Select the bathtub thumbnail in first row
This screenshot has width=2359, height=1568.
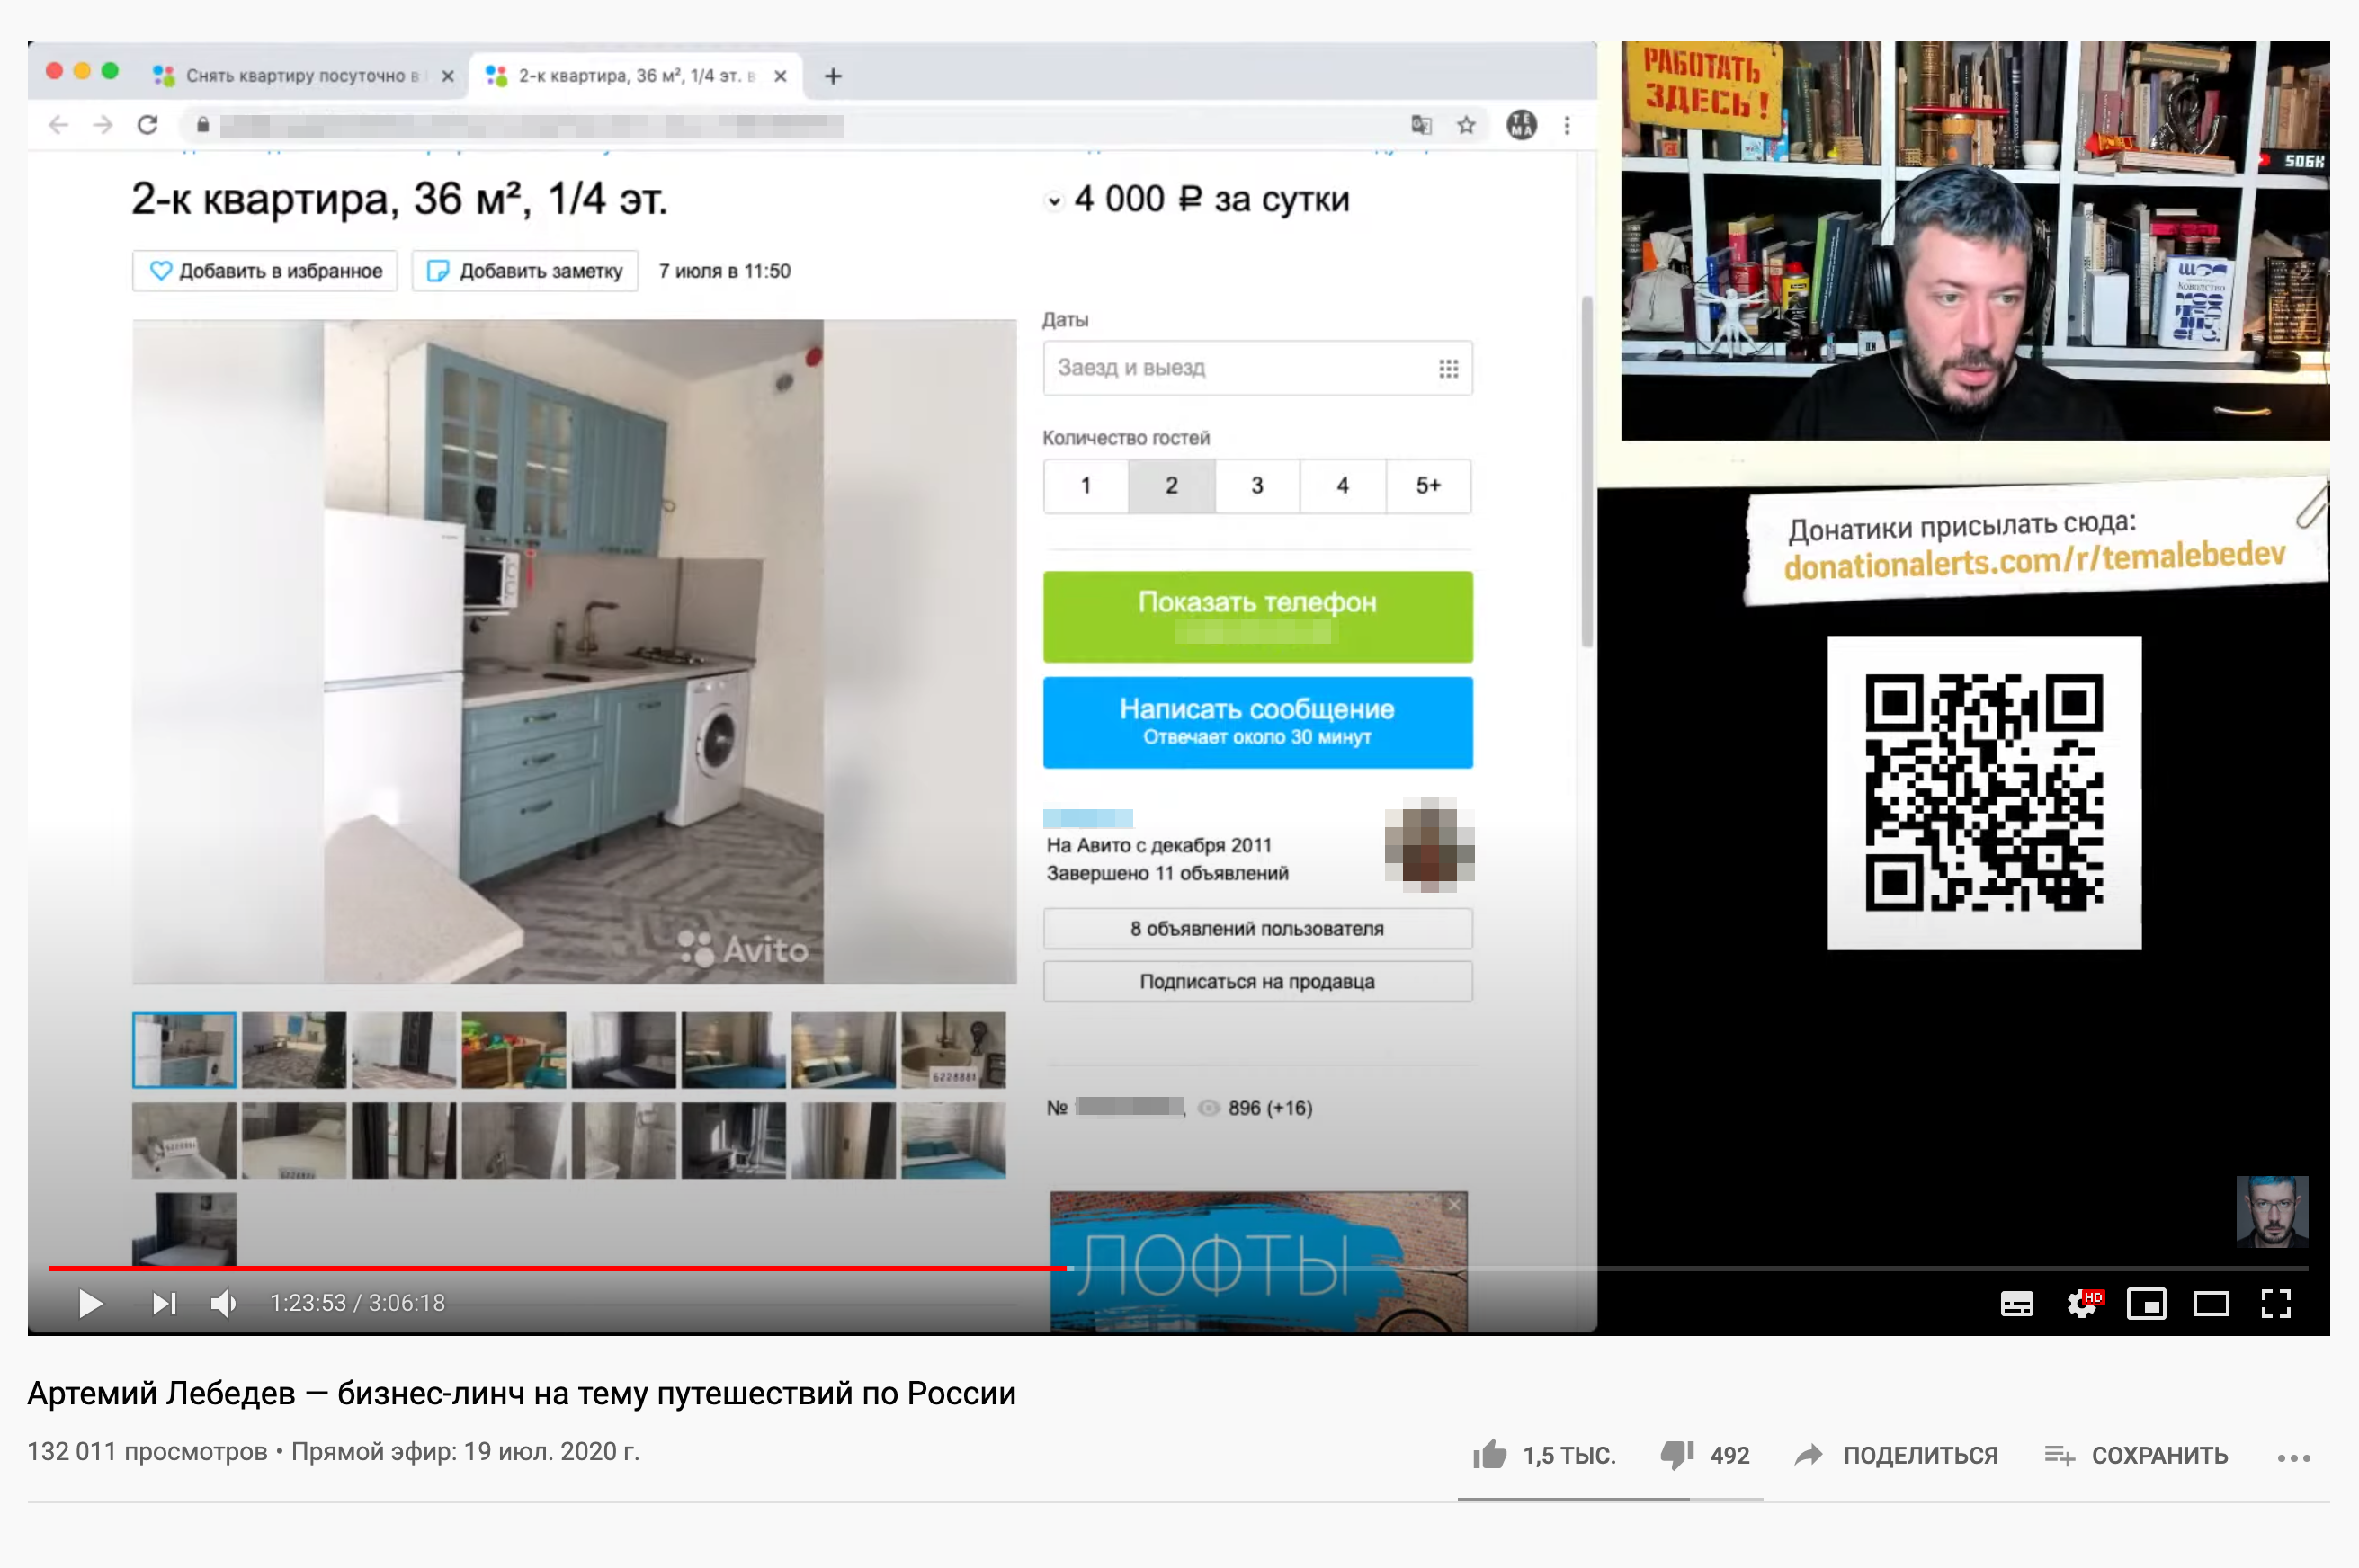(953, 1050)
